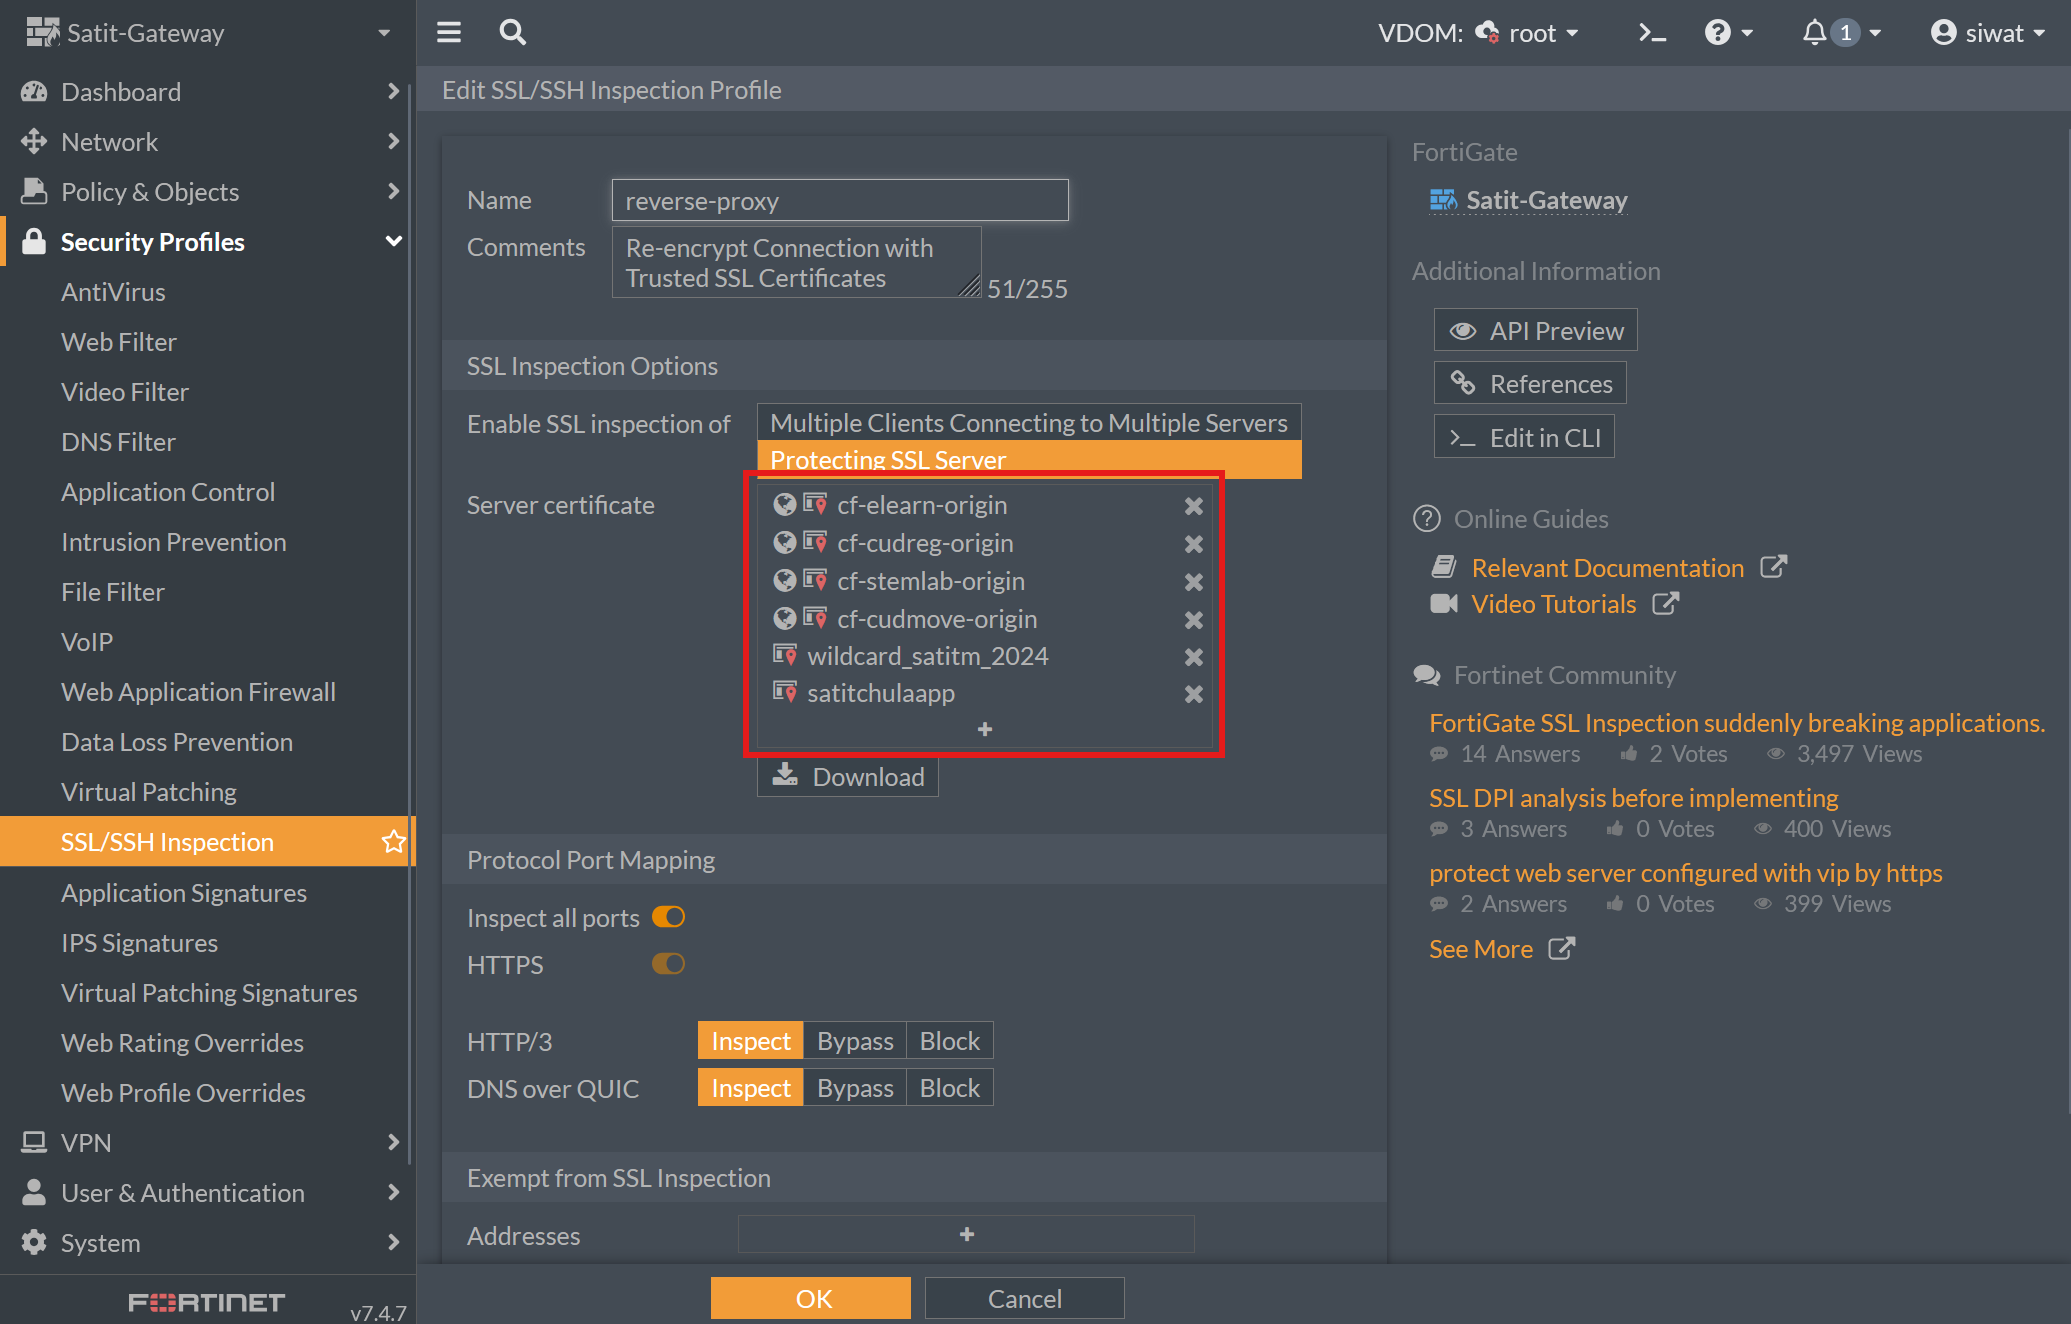Image resolution: width=2071 pixels, height=1324 pixels.
Task: Expand the Network menu chevron
Action: [393, 141]
